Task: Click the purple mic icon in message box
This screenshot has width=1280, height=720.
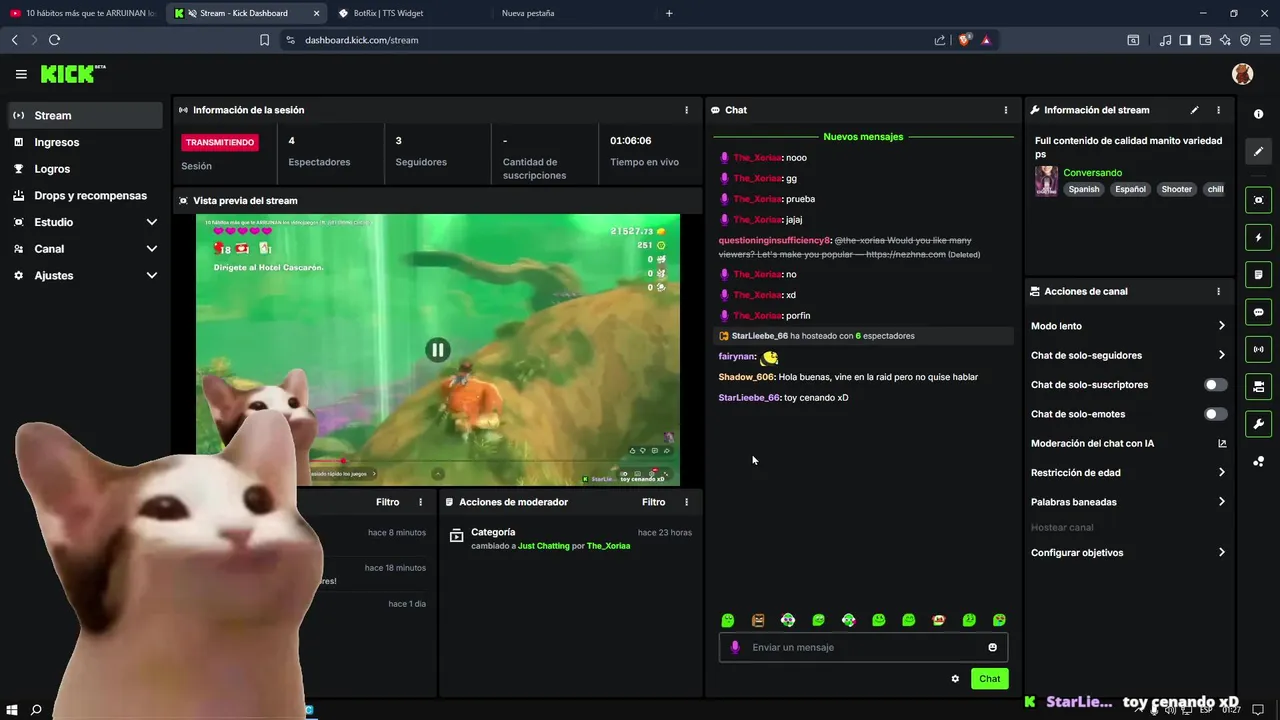Action: click(735, 647)
